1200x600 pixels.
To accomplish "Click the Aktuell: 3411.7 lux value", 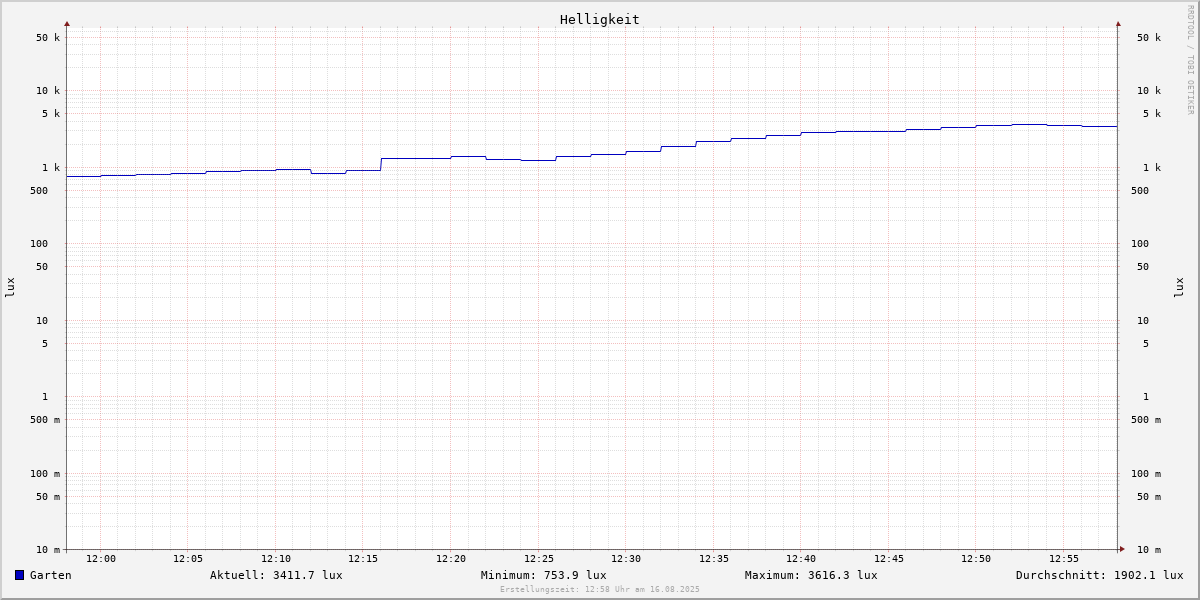I will click(276, 575).
